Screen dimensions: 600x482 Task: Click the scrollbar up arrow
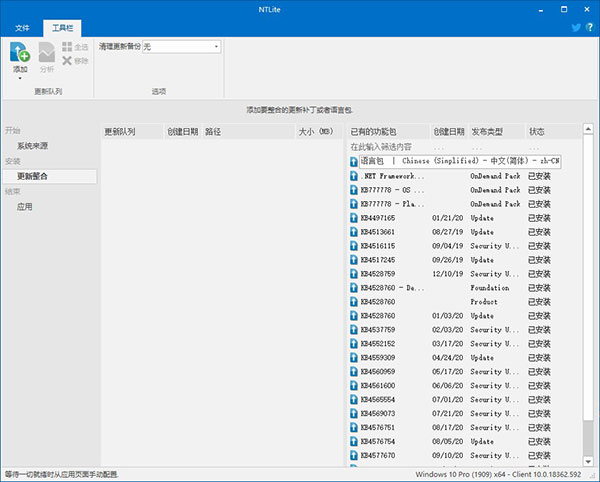[588, 129]
